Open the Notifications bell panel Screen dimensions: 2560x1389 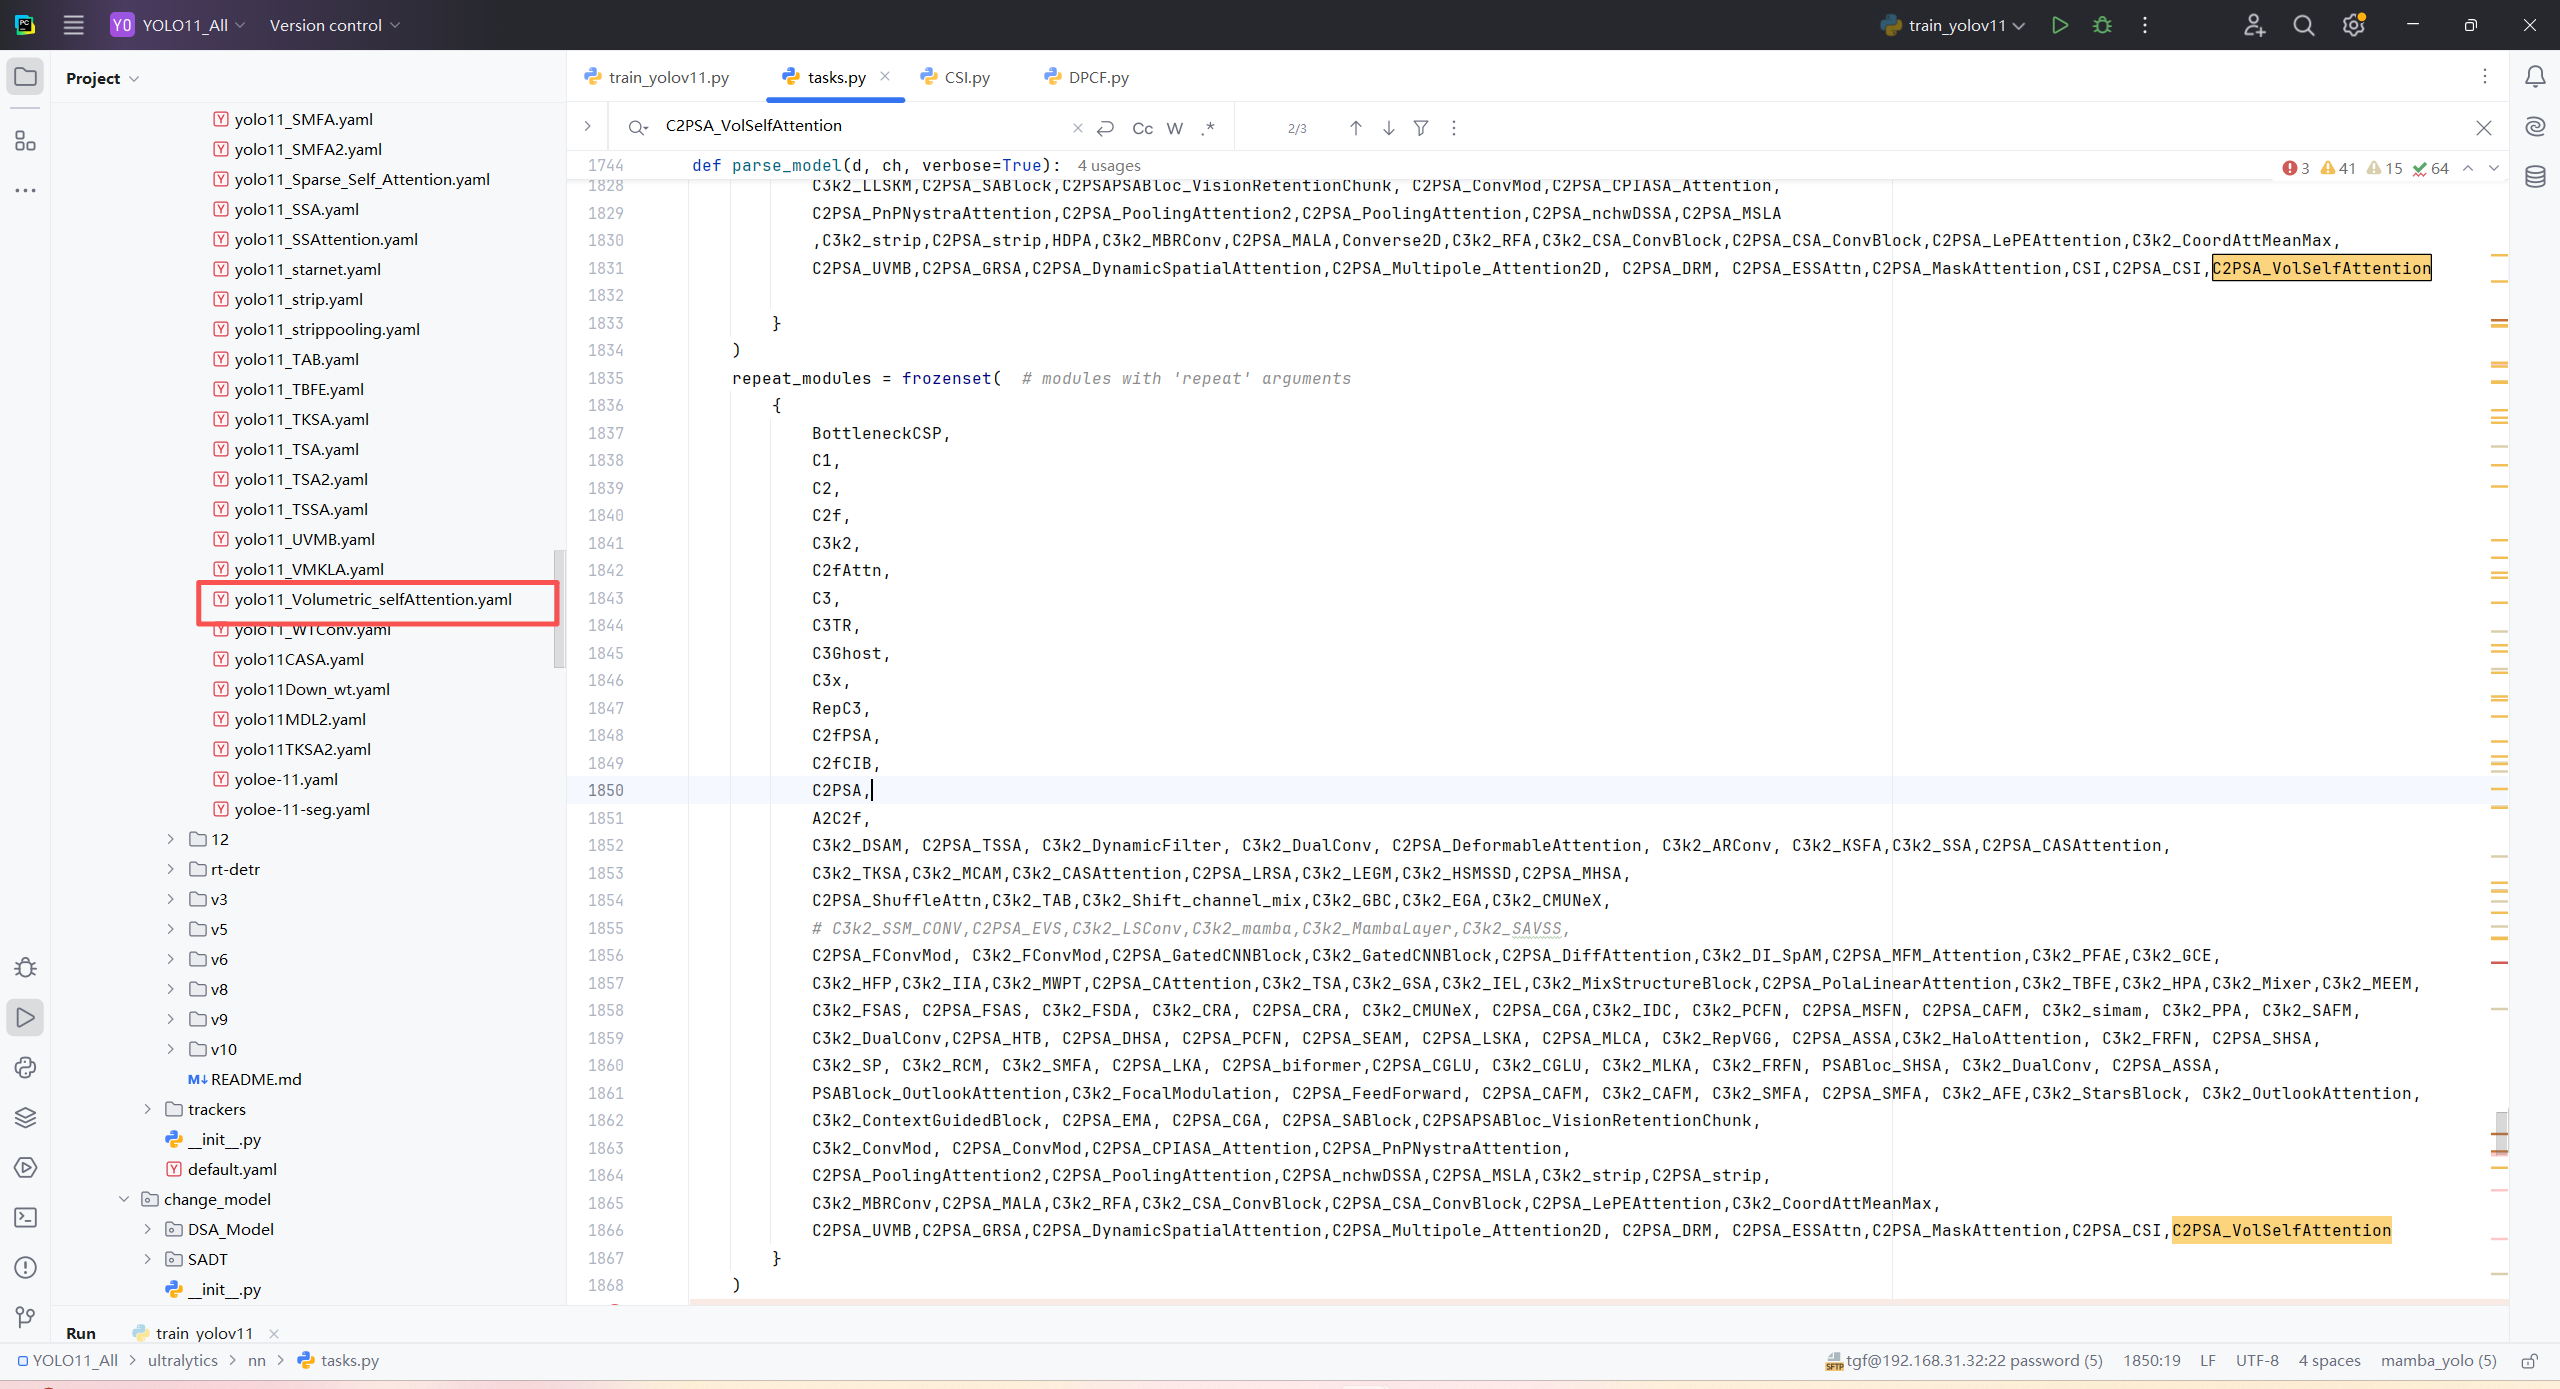tap(2535, 77)
